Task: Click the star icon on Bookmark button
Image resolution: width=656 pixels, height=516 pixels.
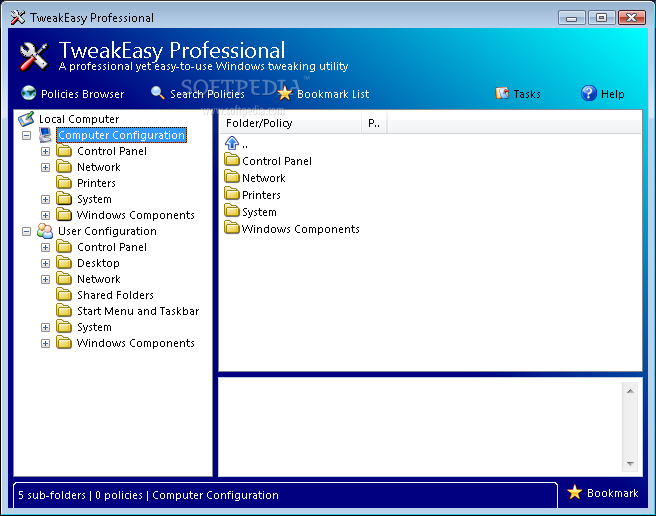Action: click(x=575, y=493)
